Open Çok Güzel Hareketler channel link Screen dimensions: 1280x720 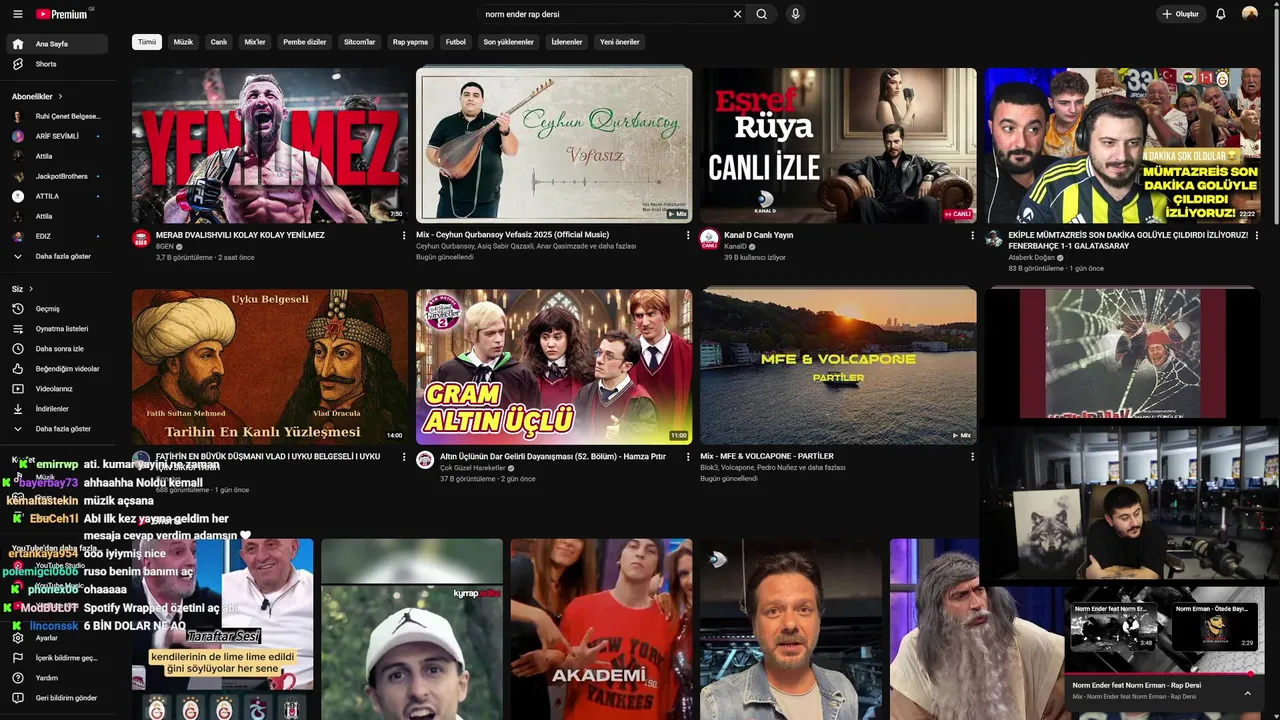click(472, 468)
